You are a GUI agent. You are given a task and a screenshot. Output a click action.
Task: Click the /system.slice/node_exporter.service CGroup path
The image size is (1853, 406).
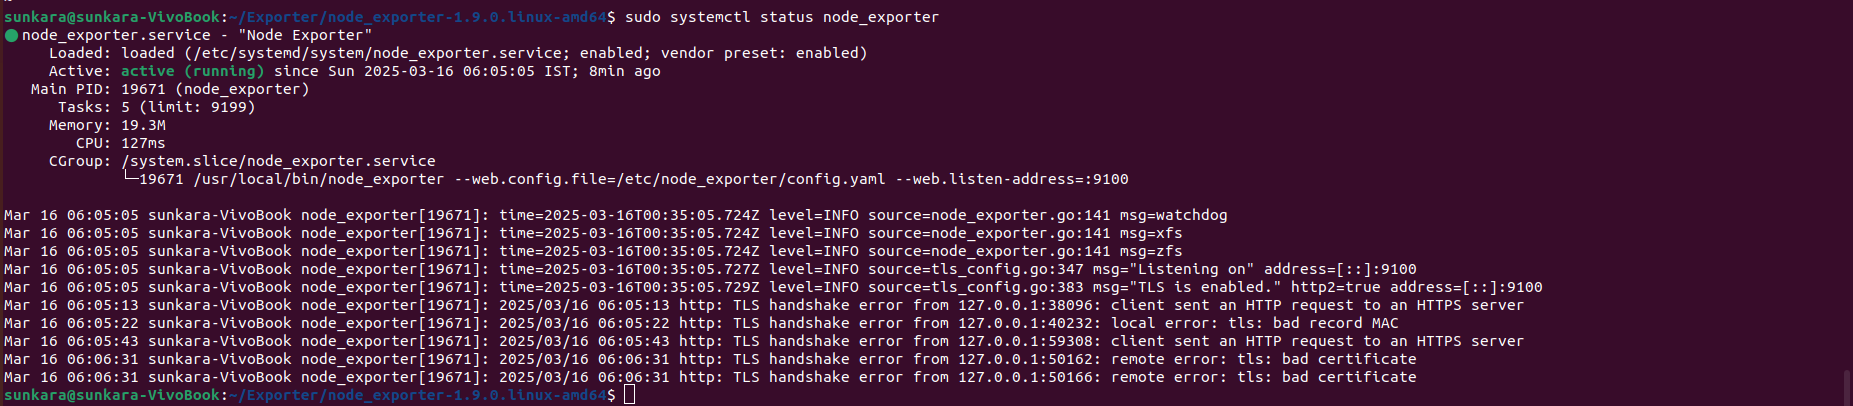[278, 161]
